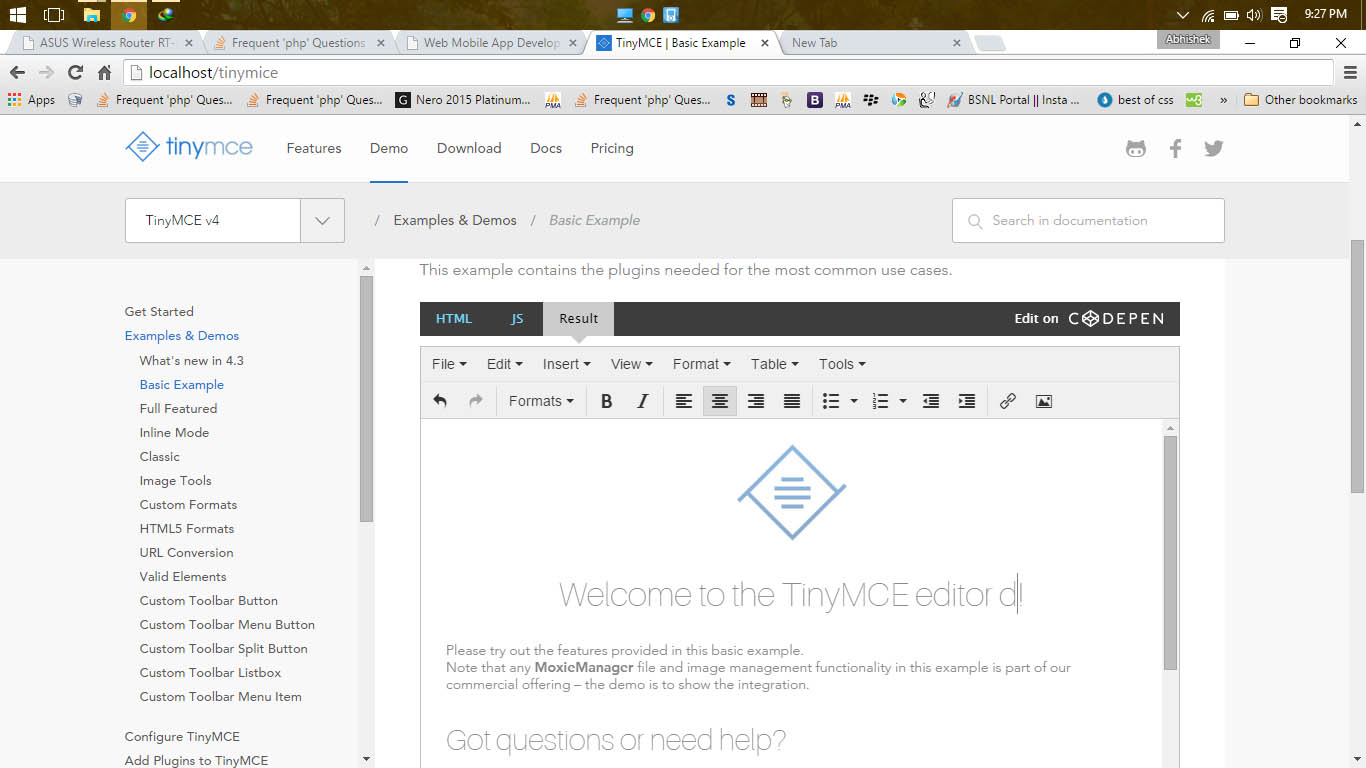Open bullet list style dropdown arrow
This screenshot has width=1366, height=768.
854,401
